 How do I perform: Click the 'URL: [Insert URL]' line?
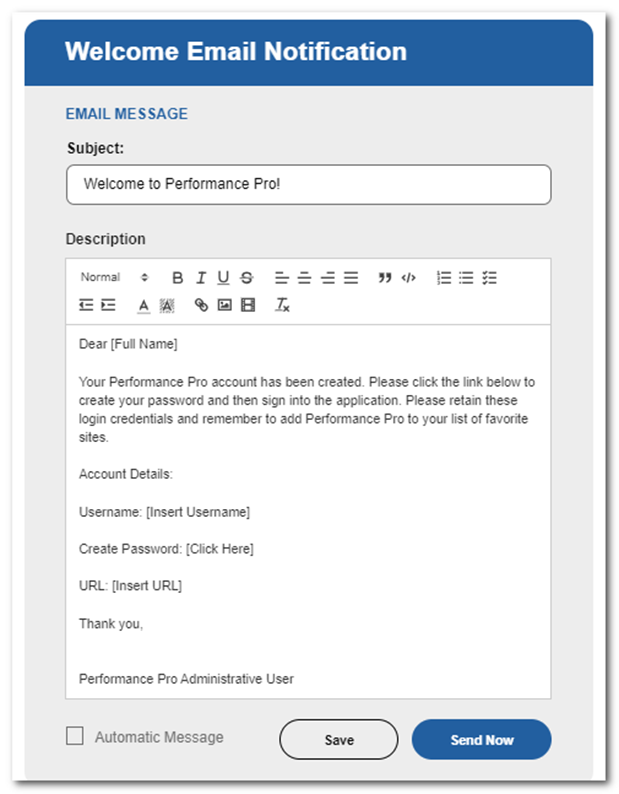(x=130, y=586)
